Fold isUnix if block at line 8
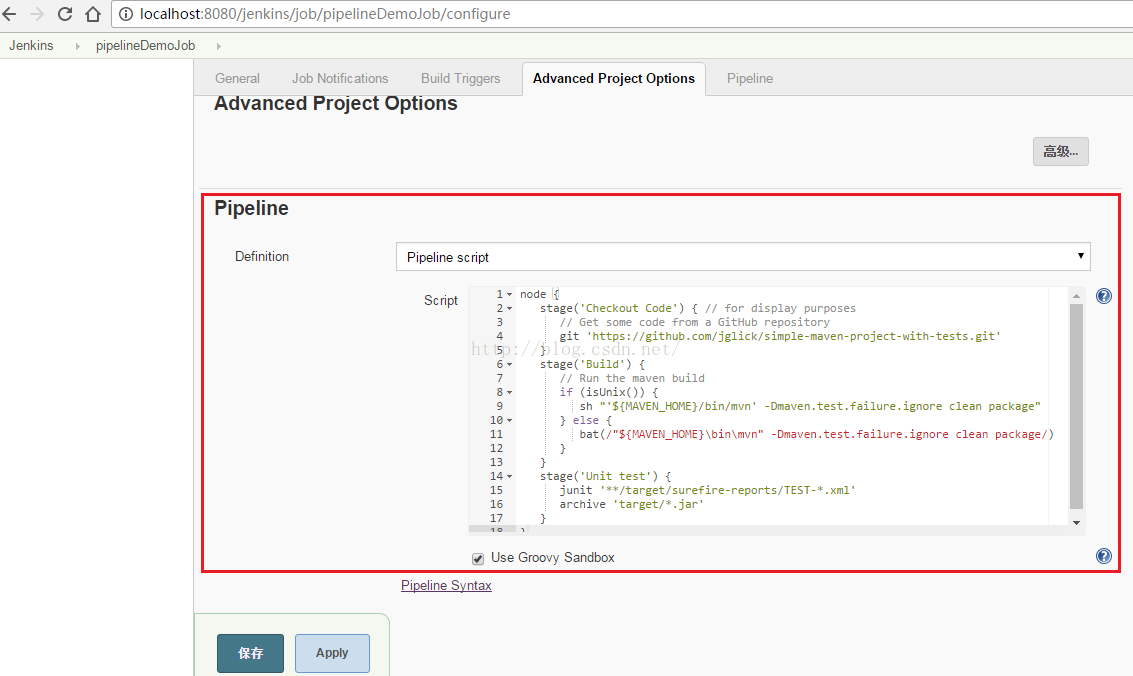This screenshot has width=1133, height=676. click(509, 393)
